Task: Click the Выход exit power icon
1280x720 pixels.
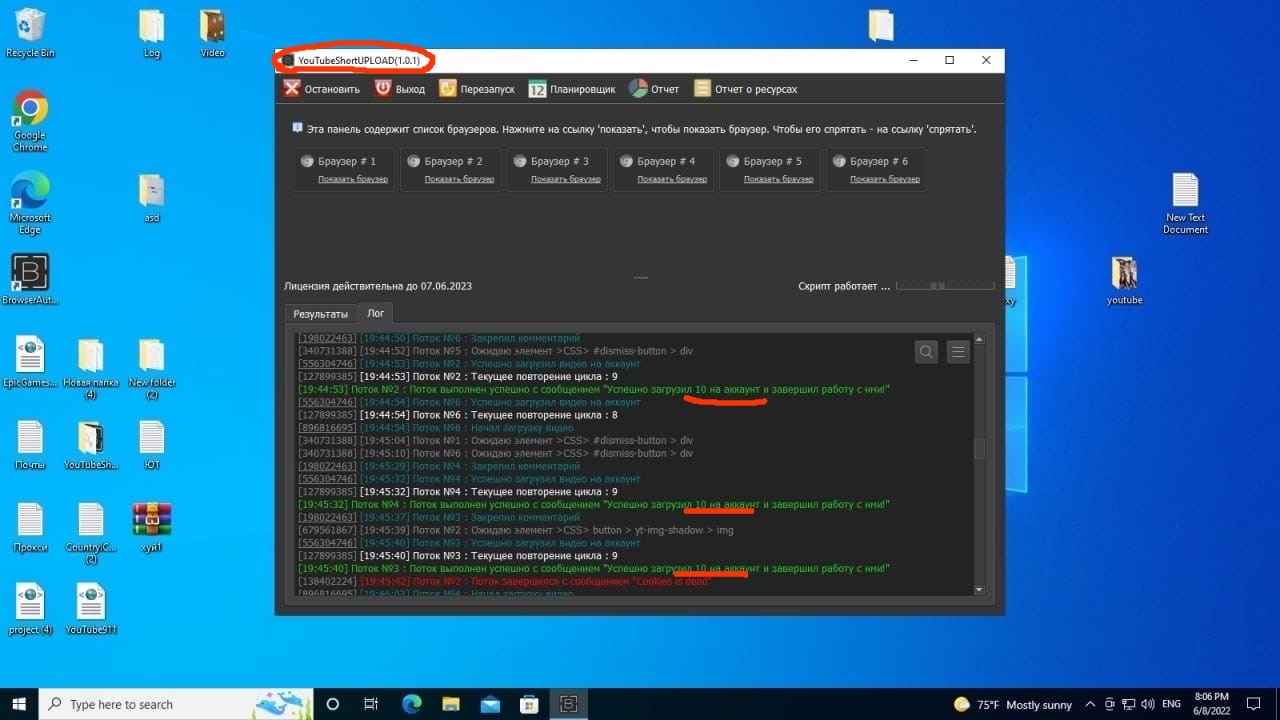Action: [x=383, y=88]
